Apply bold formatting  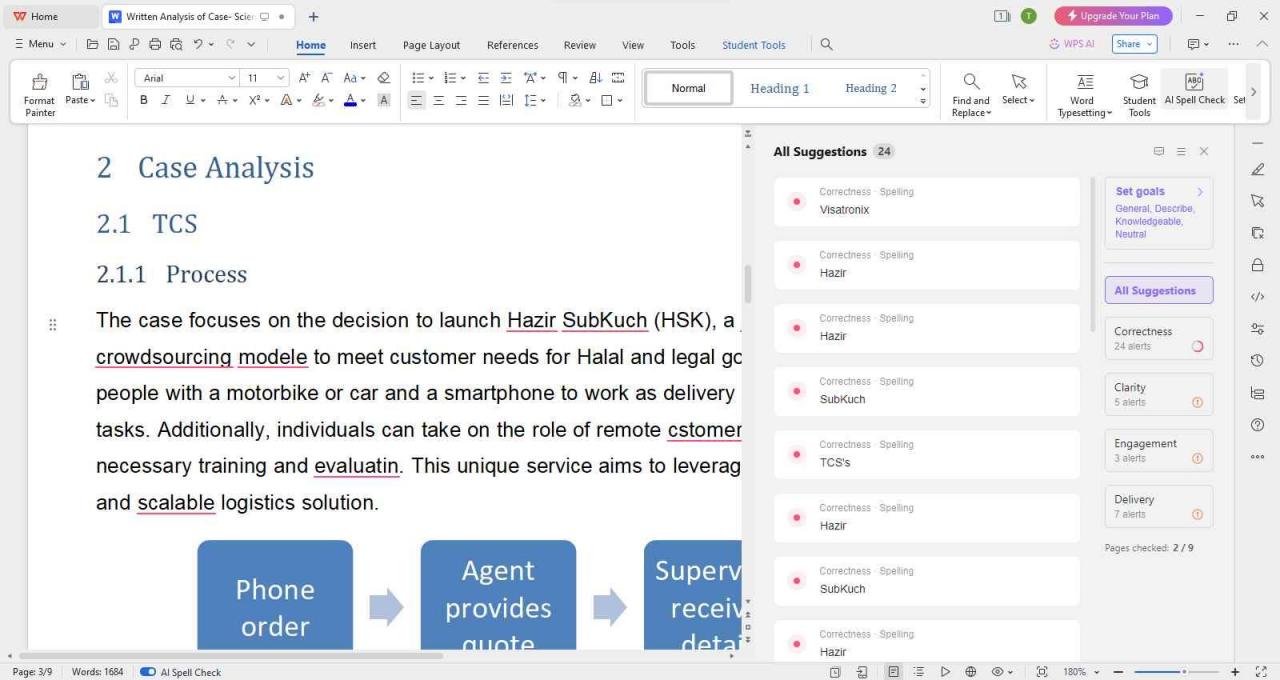144,100
